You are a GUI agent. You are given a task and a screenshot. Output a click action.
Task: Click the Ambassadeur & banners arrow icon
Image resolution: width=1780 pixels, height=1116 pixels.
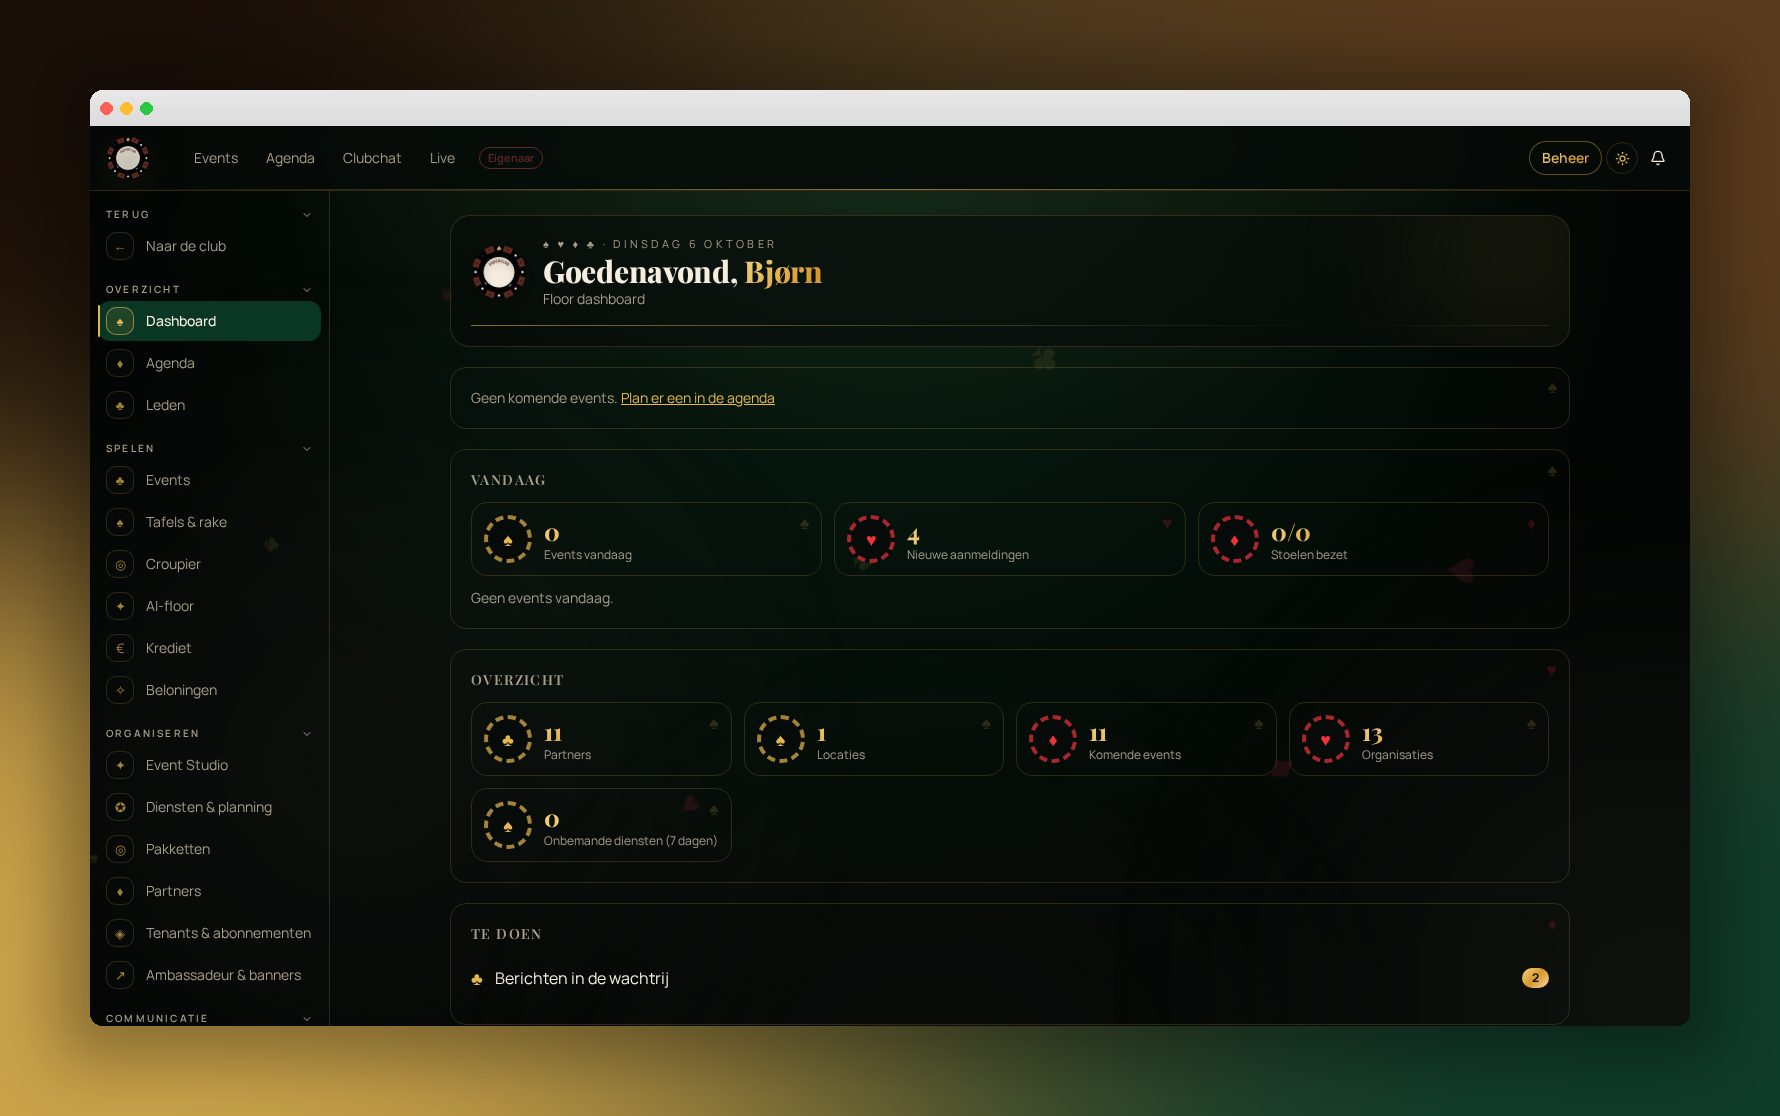120,975
